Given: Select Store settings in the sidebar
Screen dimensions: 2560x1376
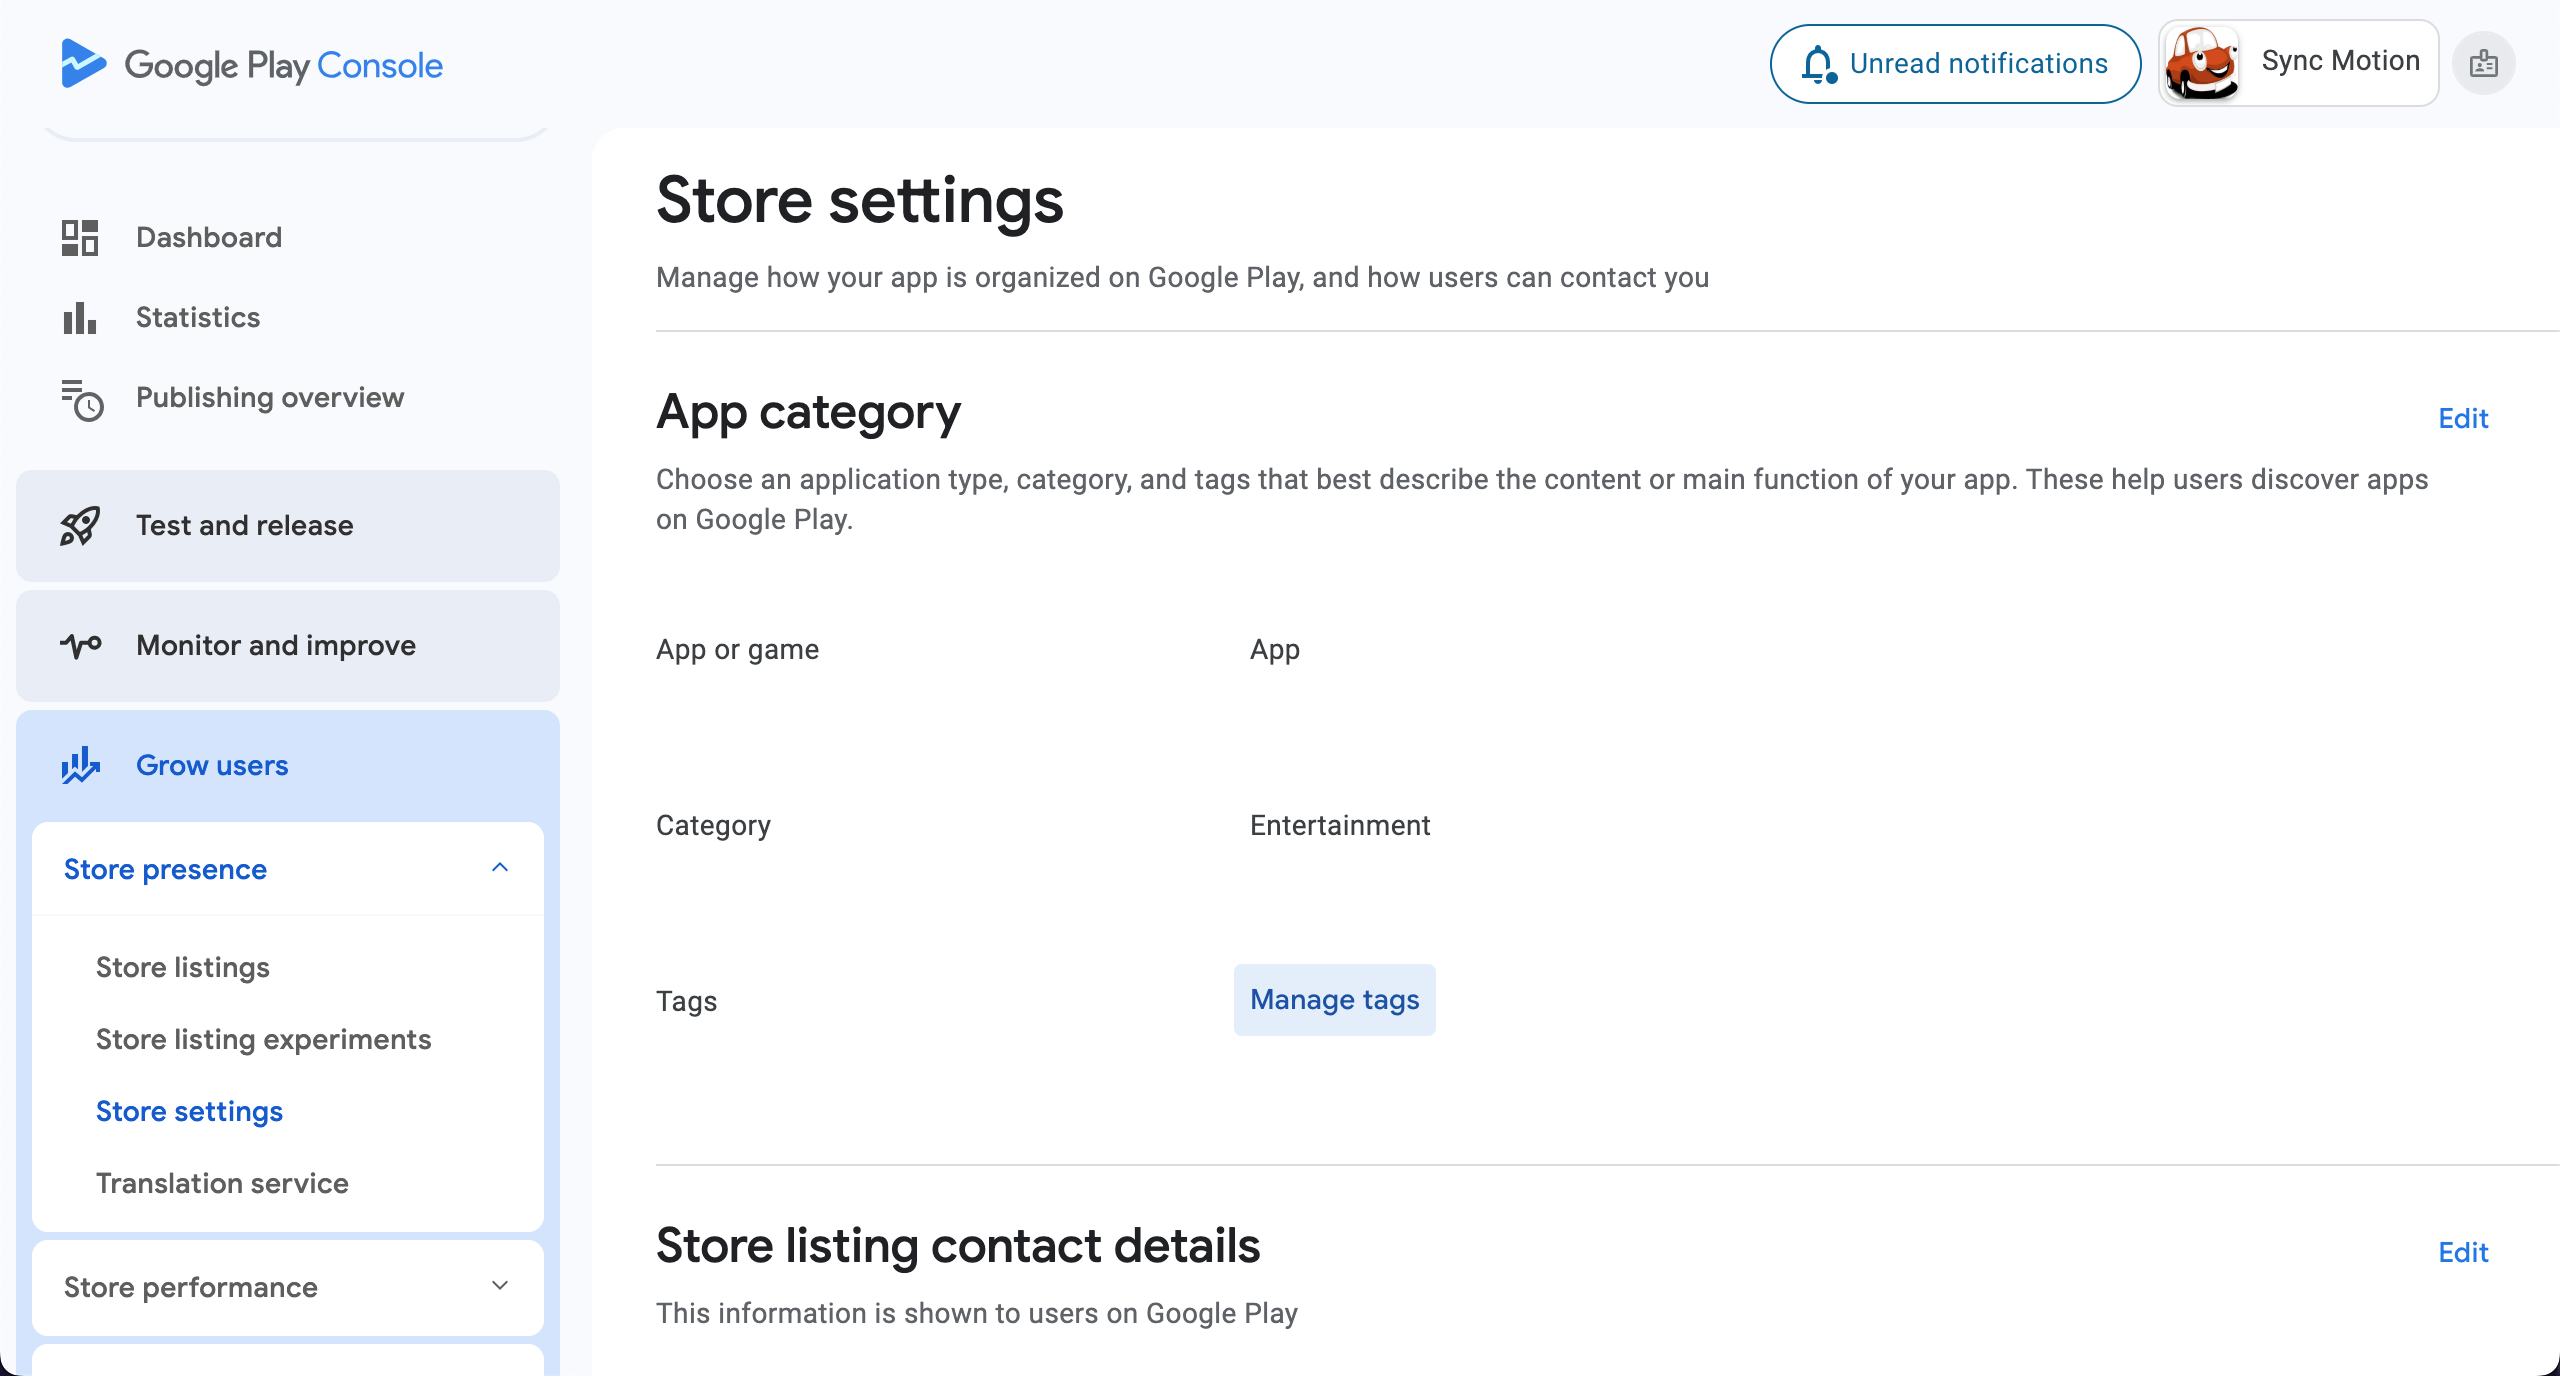Looking at the screenshot, I should click(x=190, y=1112).
